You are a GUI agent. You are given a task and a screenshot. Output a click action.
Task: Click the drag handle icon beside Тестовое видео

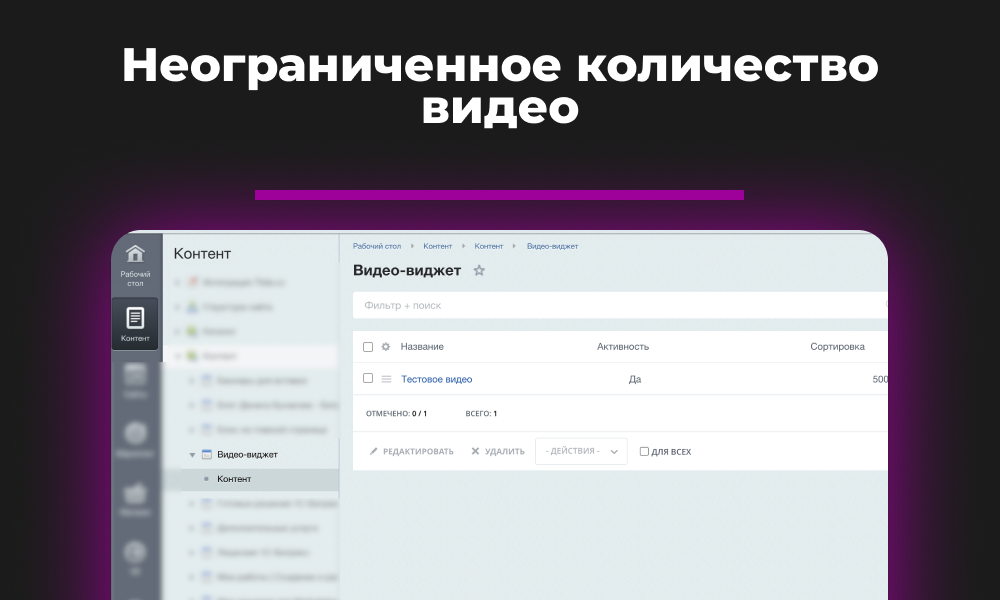pos(385,378)
